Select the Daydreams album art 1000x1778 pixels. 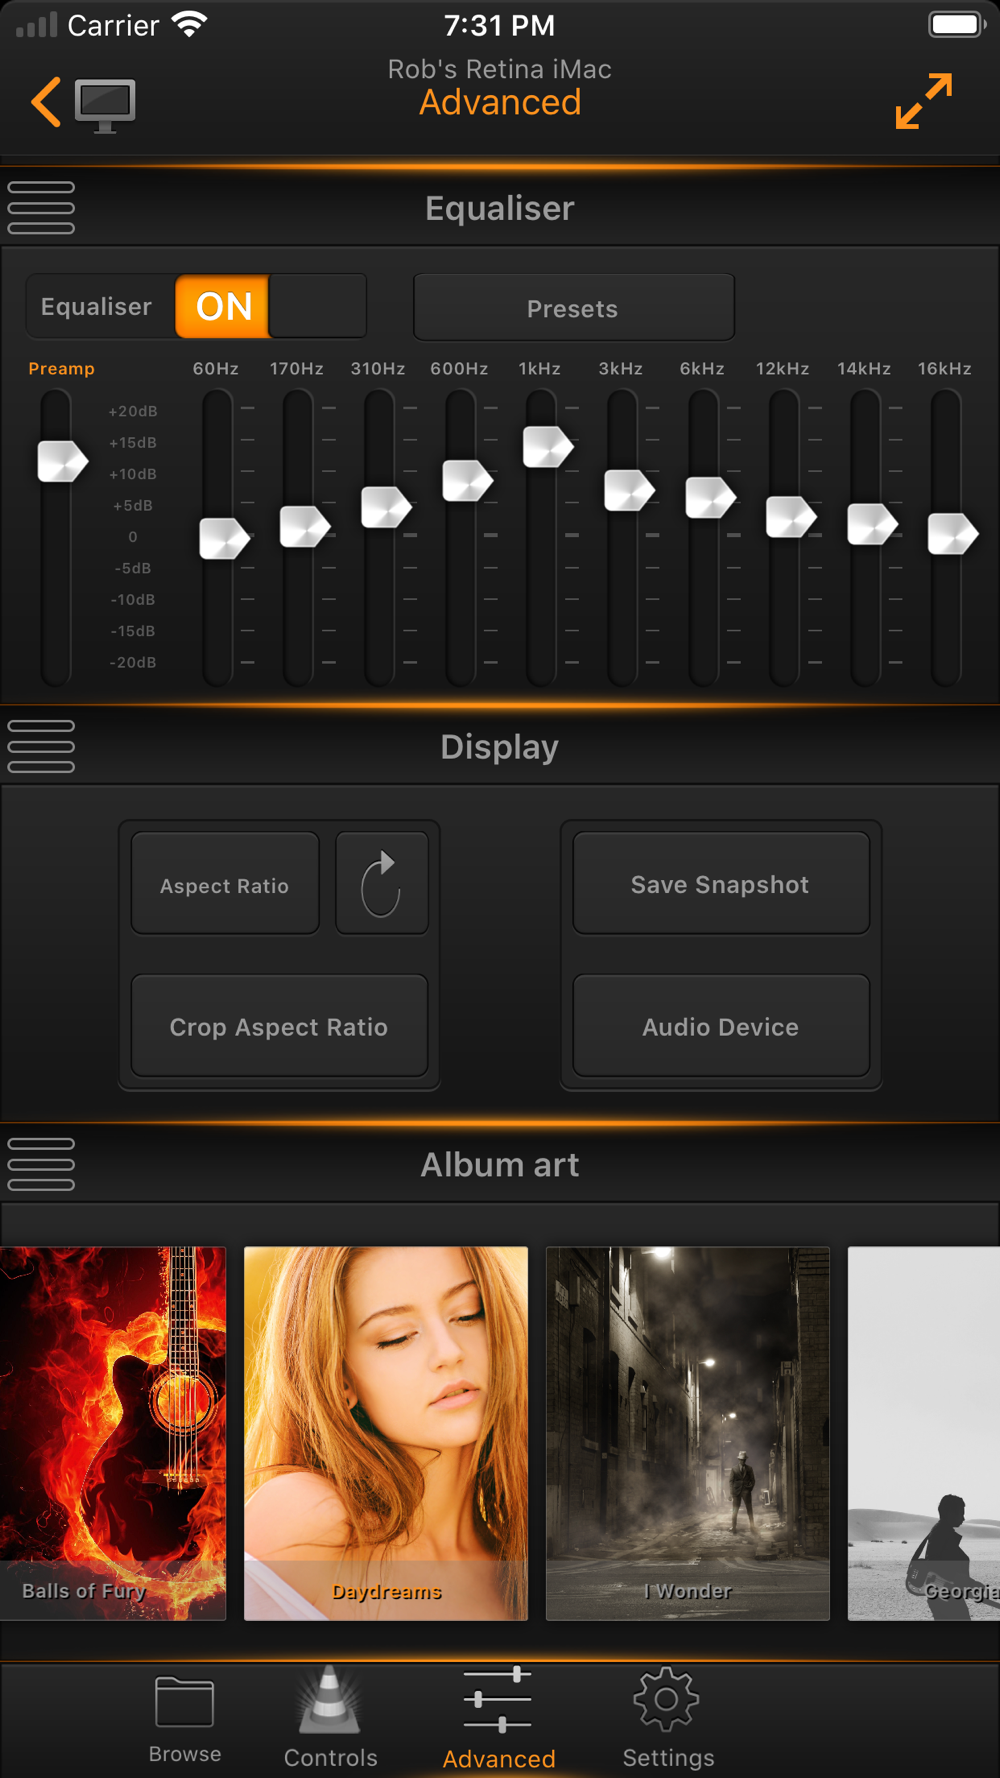coord(386,1433)
